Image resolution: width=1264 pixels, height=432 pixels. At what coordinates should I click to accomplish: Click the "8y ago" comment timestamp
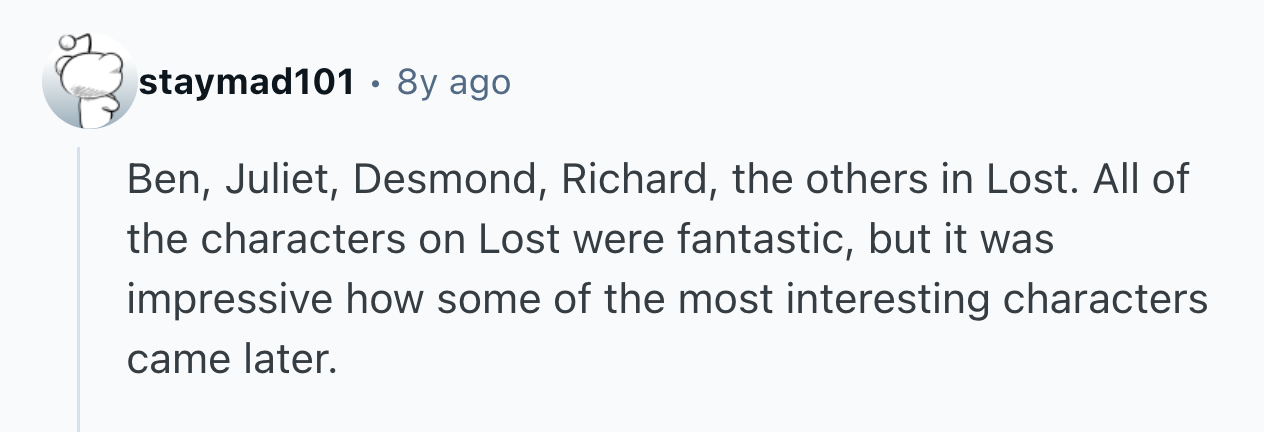(453, 82)
